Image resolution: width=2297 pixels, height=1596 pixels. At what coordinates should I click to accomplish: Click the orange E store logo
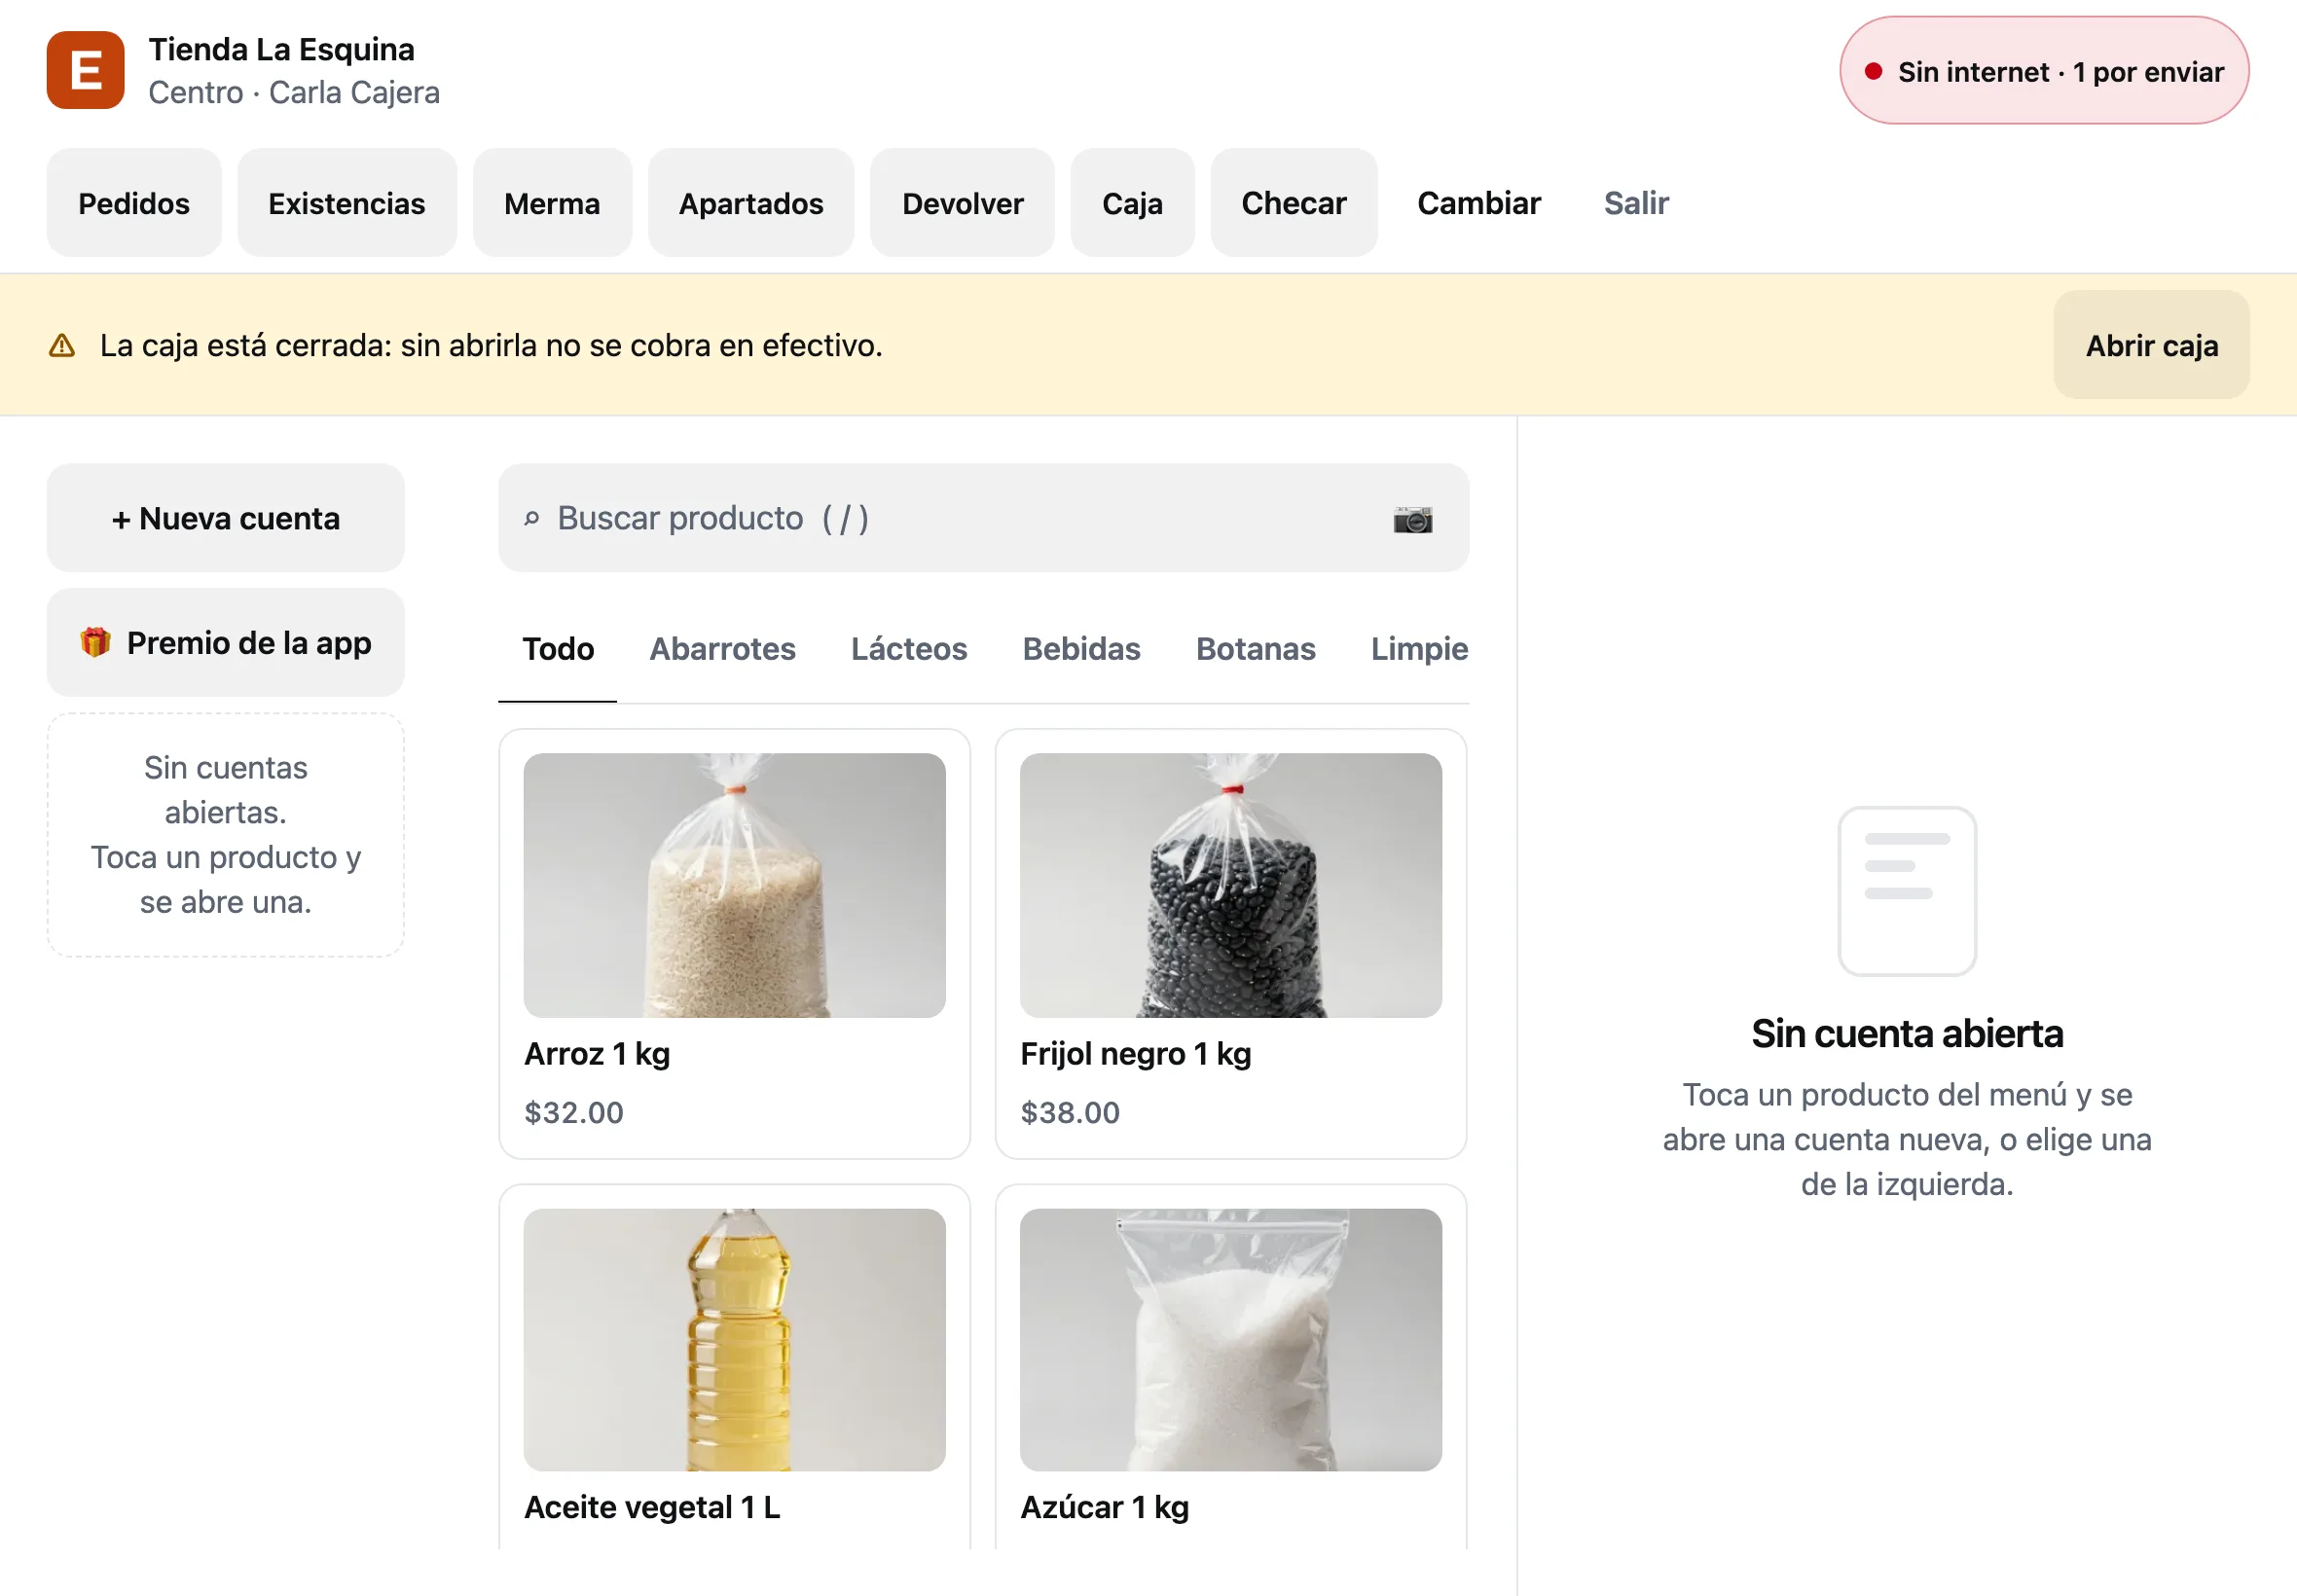[85, 70]
